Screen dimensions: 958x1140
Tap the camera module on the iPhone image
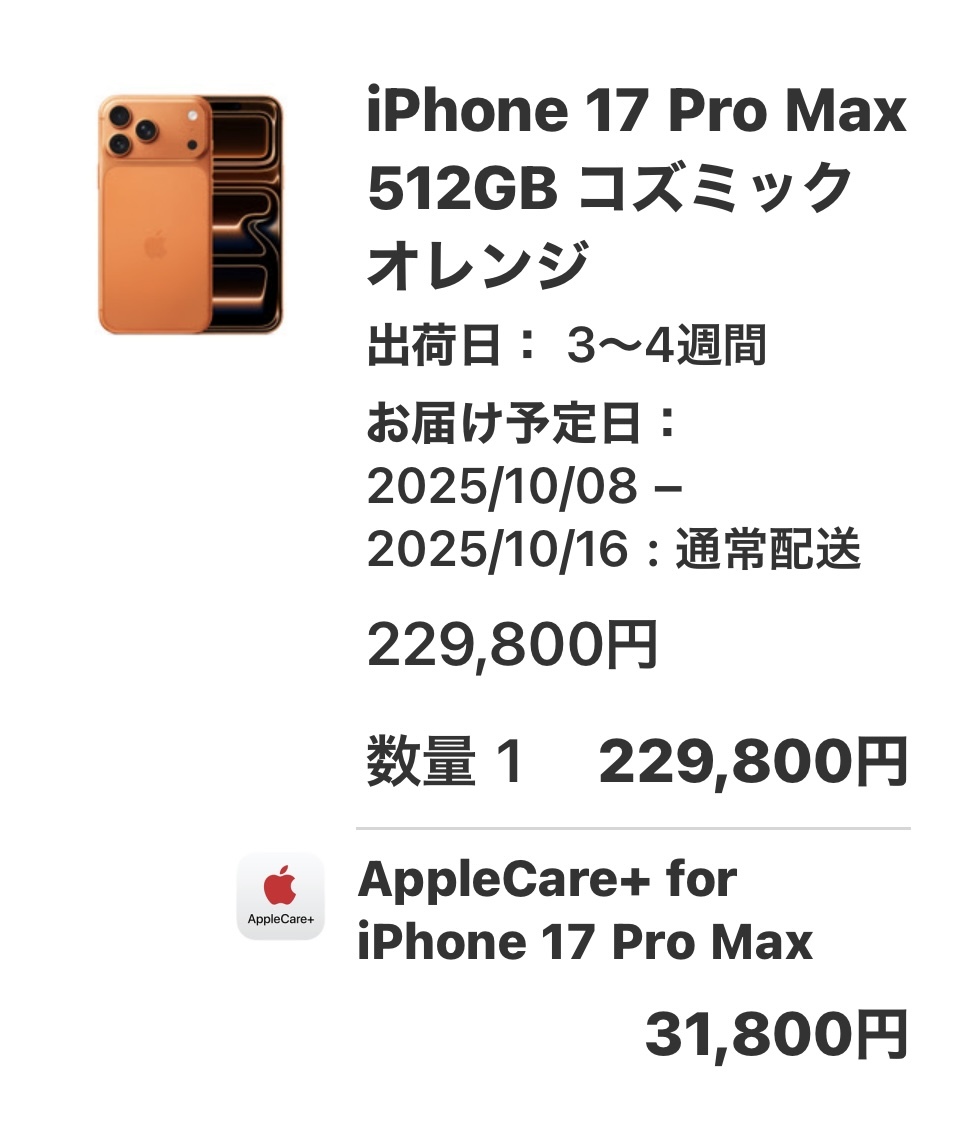click(x=155, y=130)
